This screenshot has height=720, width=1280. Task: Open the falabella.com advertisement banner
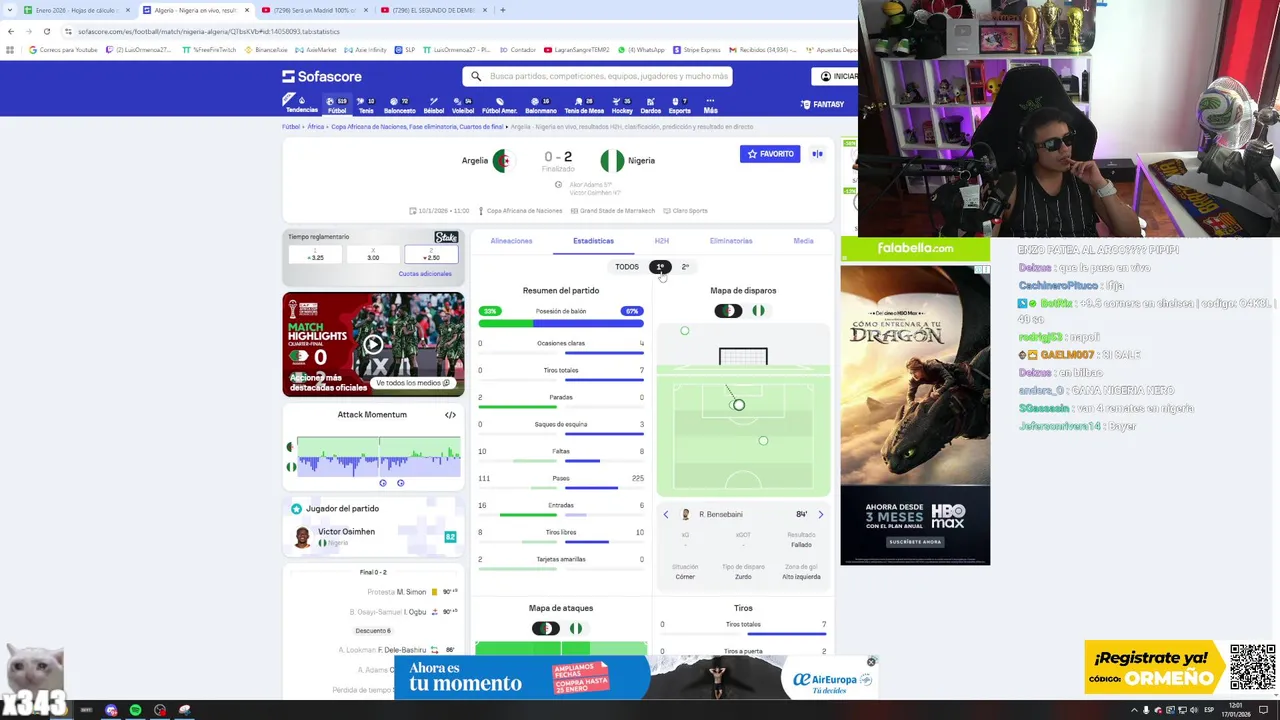pyautogui.click(x=915, y=248)
